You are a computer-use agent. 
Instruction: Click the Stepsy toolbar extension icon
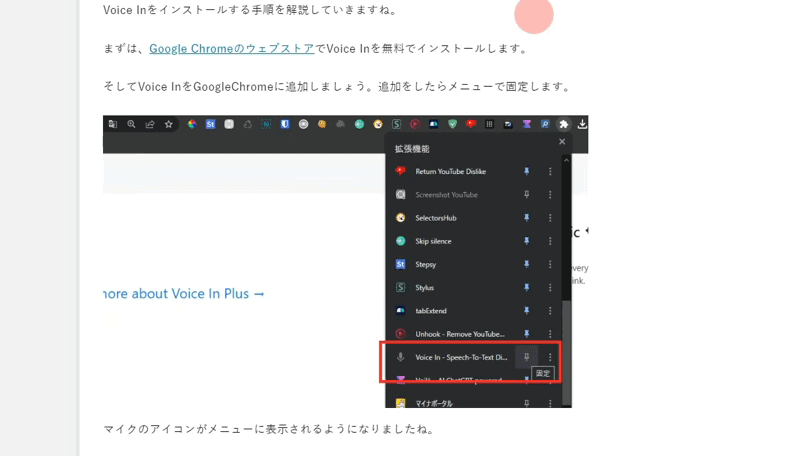pos(210,124)
